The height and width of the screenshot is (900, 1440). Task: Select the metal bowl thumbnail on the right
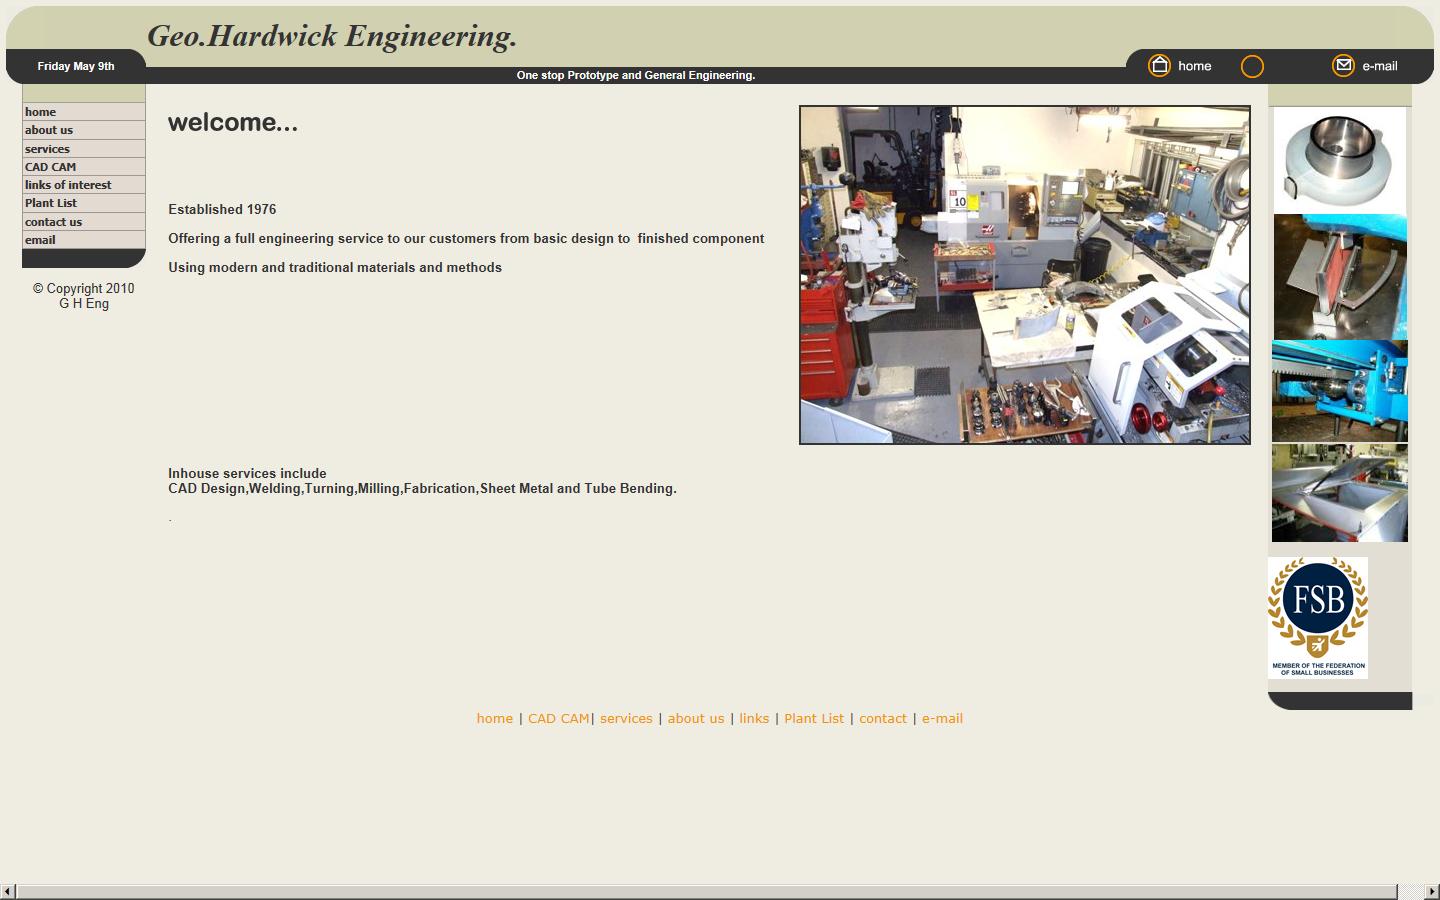[x=1339, y=160]
